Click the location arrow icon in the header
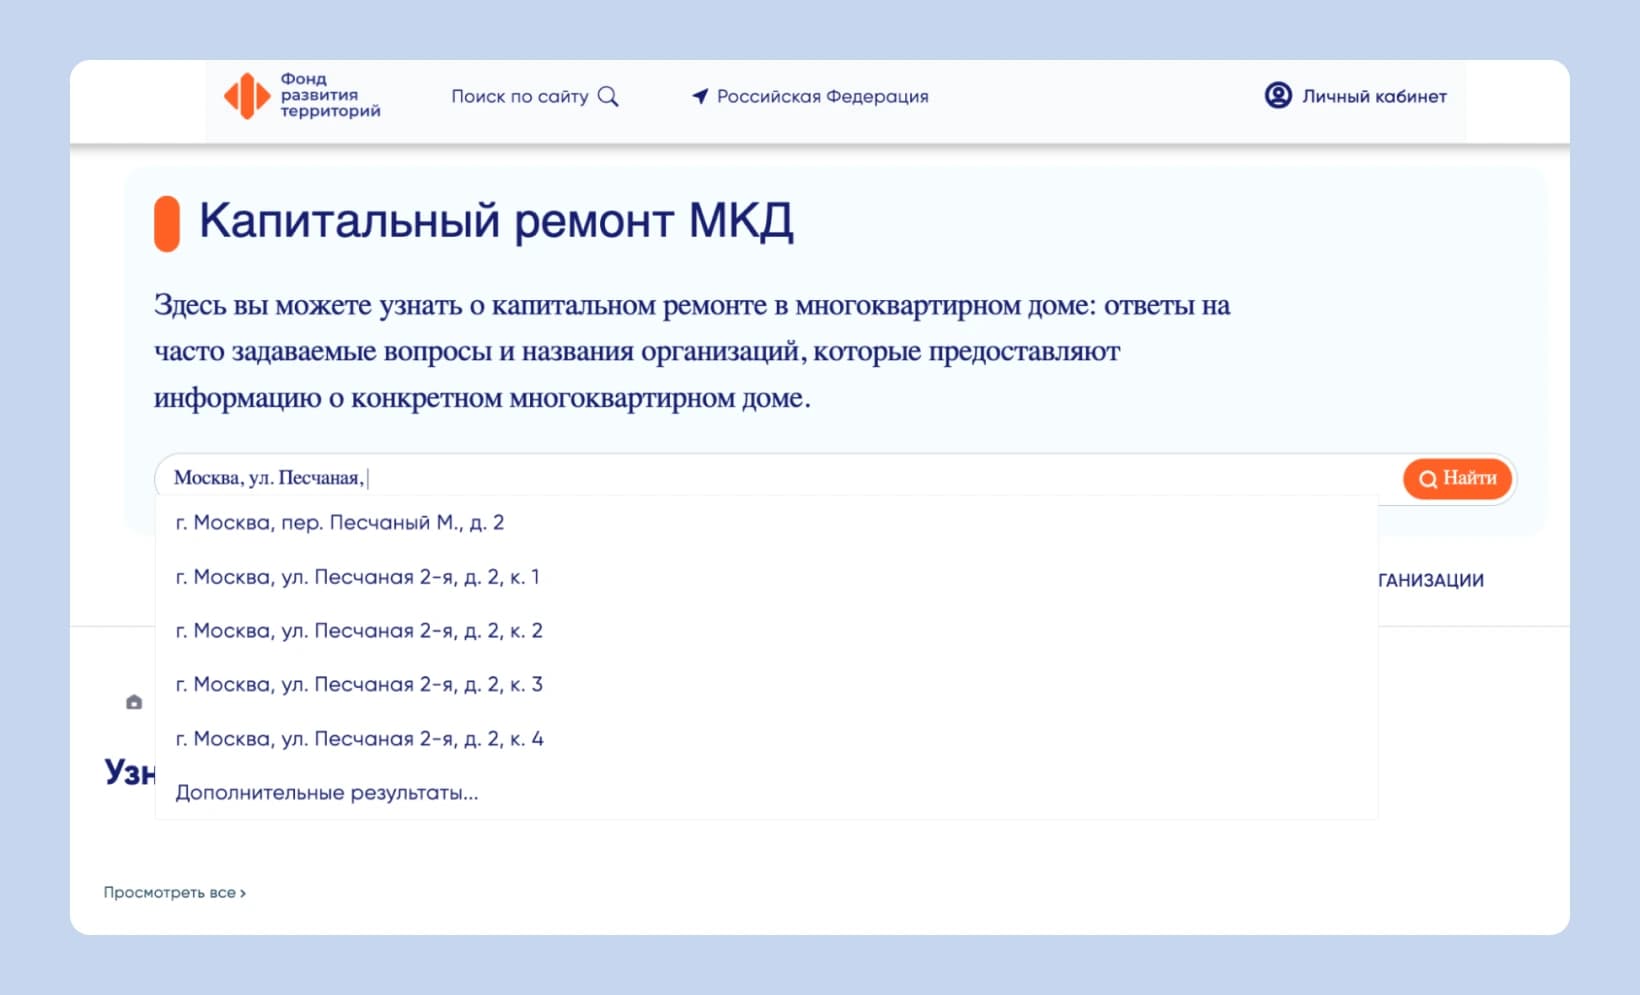Screen dimensions: 1640x995 click(x=700, y=96)
